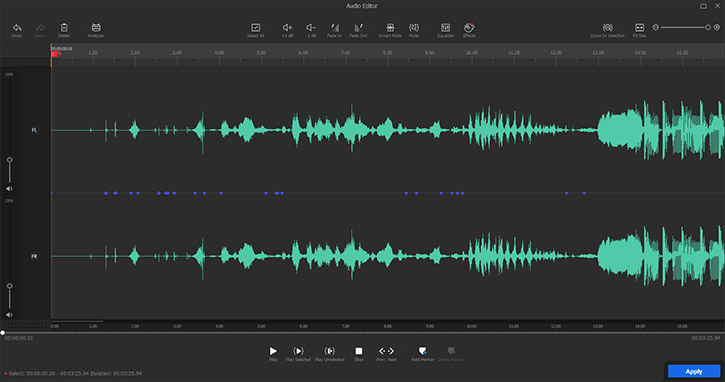Viewport: 725px width, 382px height.
Task: Click the FL channel volume slider knob
Action: coord(9,160)
